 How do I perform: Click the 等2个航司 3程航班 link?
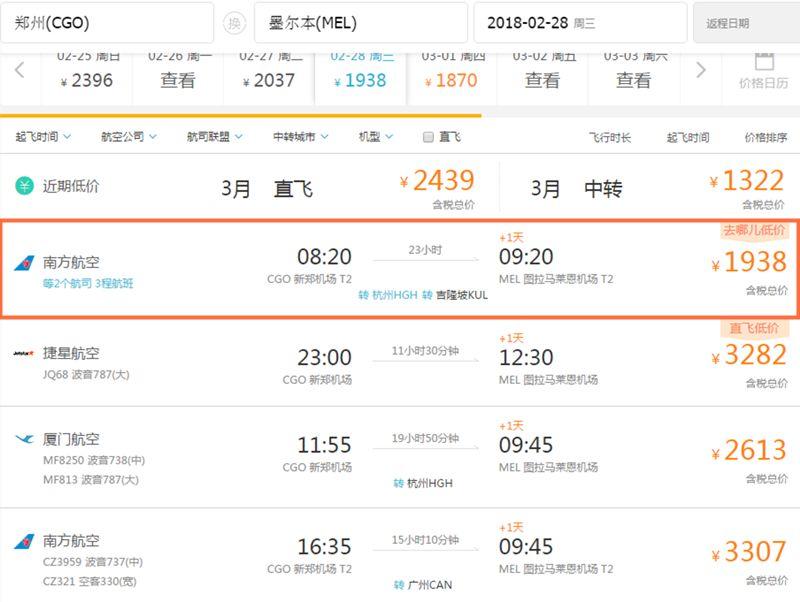[x=88, y=284]
